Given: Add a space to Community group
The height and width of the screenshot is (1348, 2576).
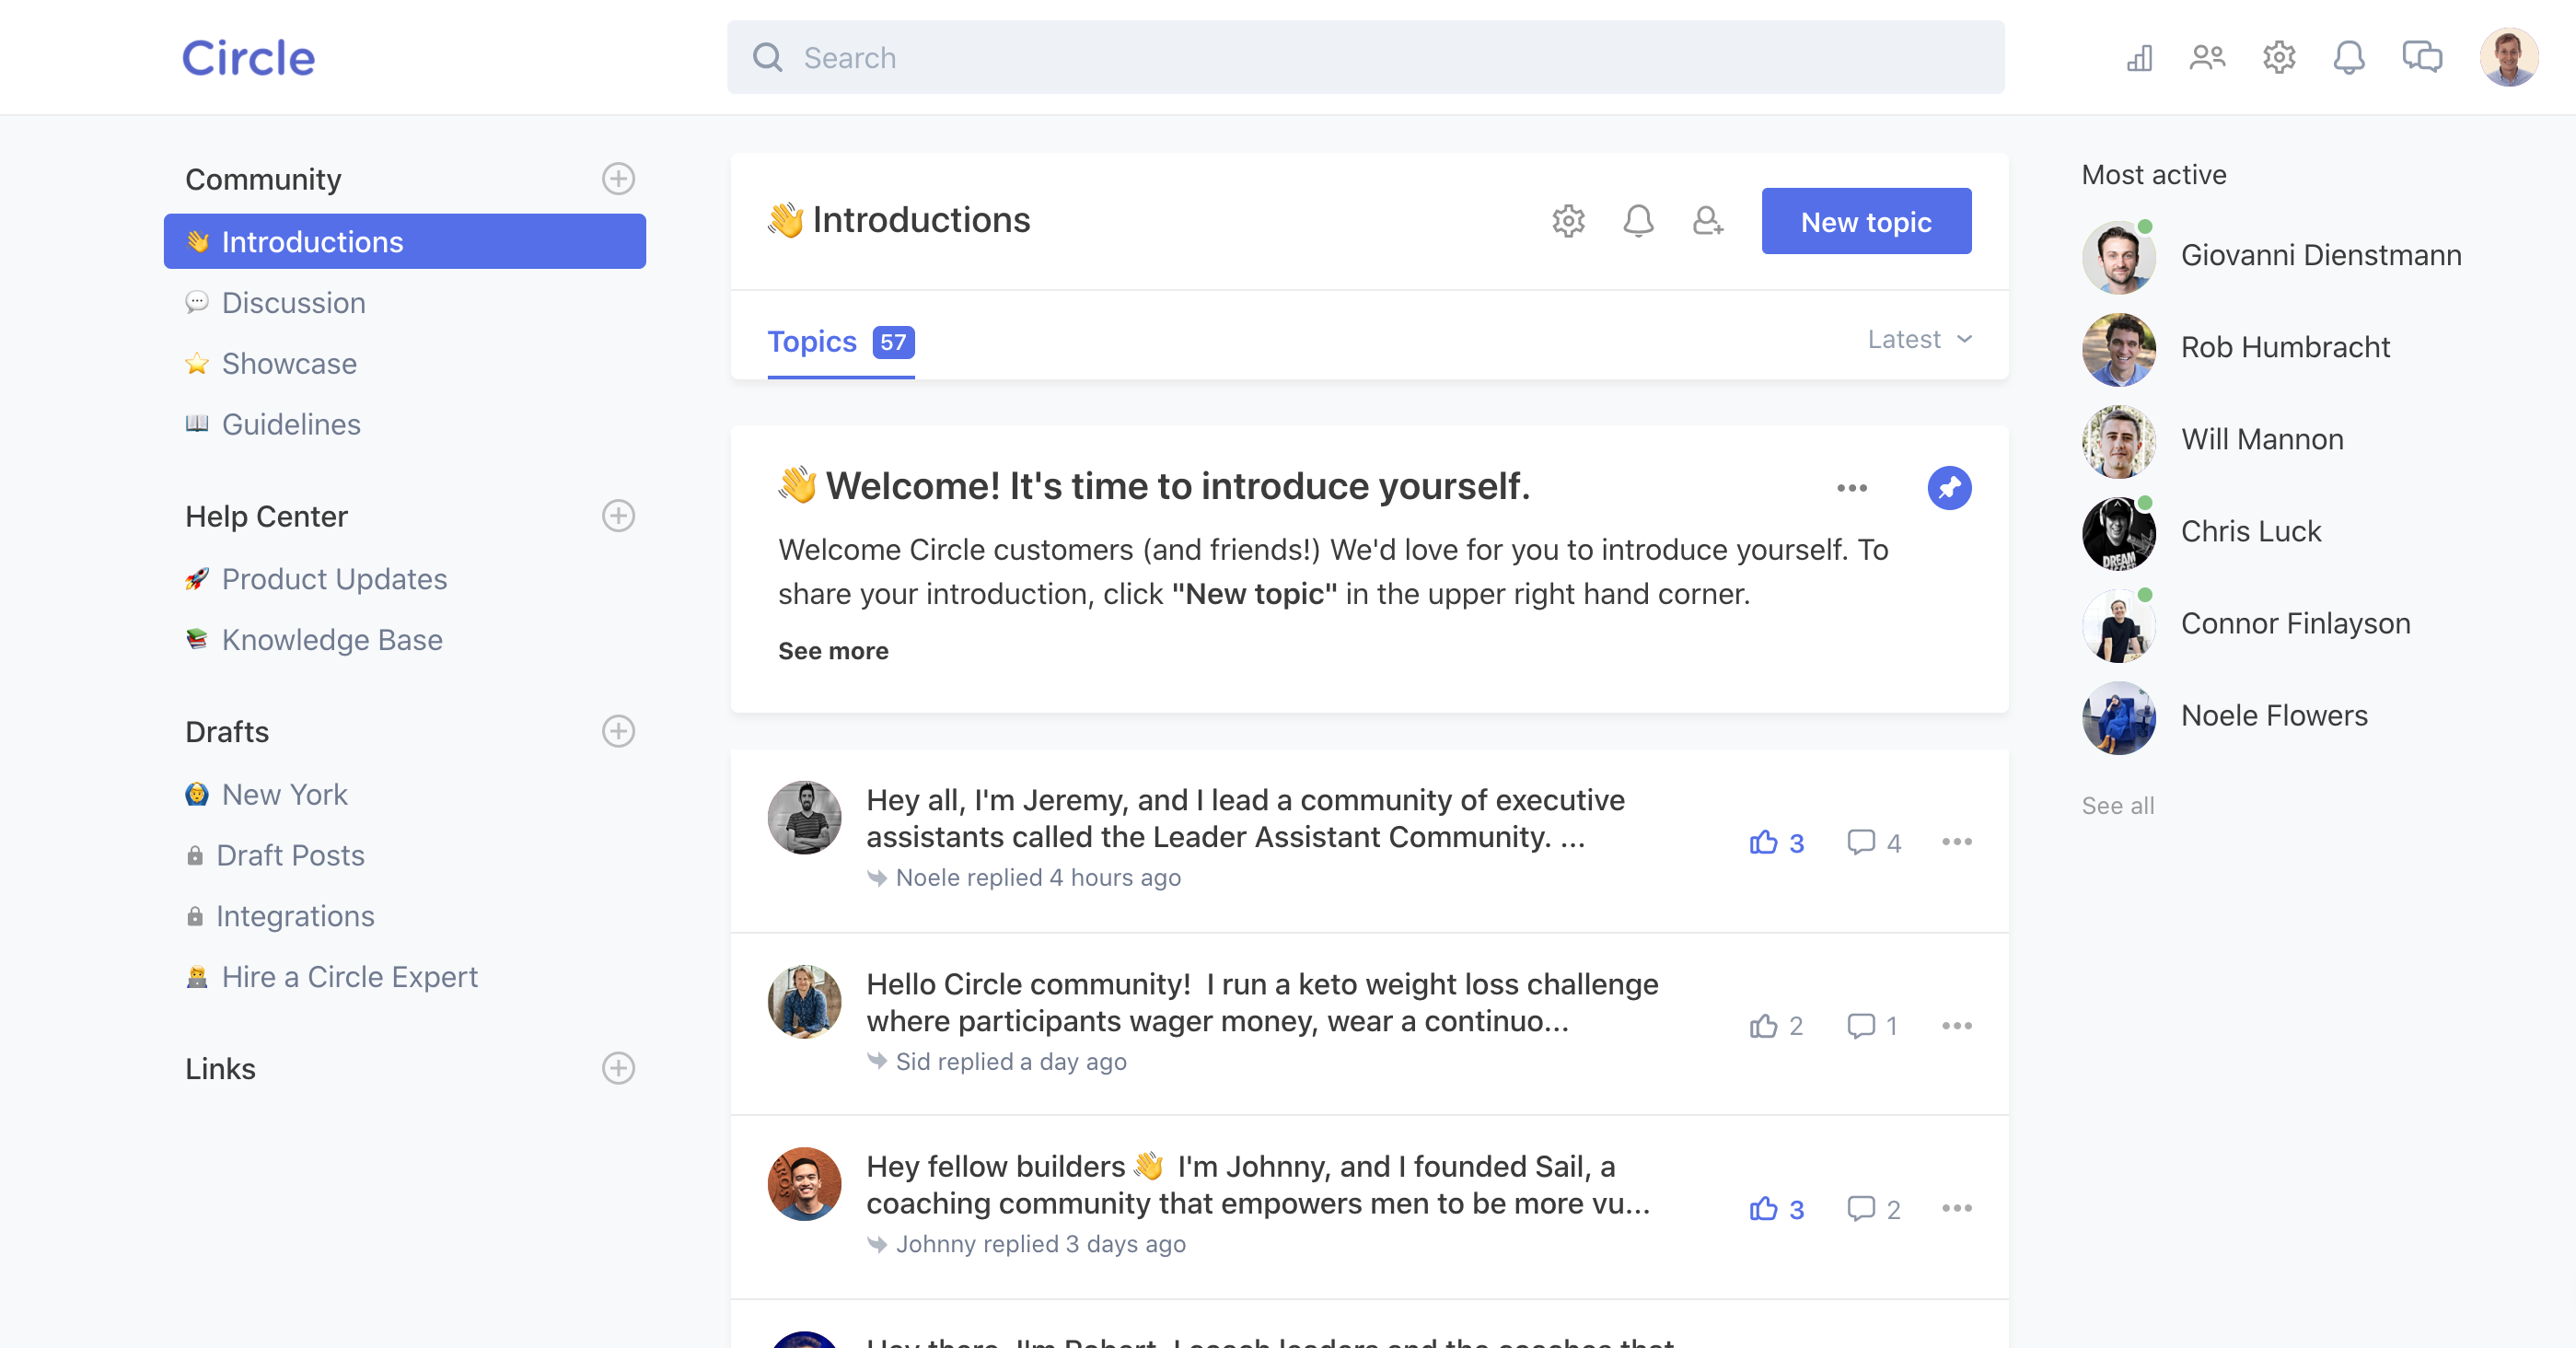Looking at the screenshot, I should 618,179.
